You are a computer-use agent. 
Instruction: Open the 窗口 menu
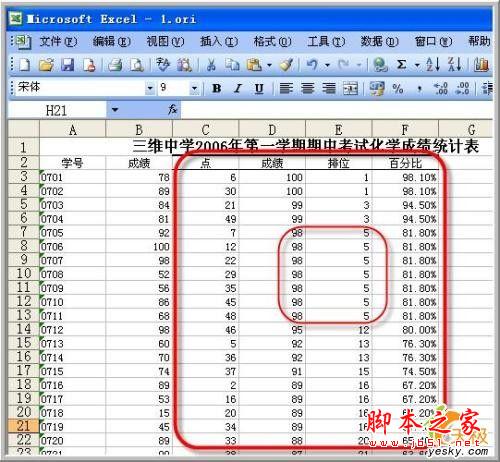[x=433, y=41]
